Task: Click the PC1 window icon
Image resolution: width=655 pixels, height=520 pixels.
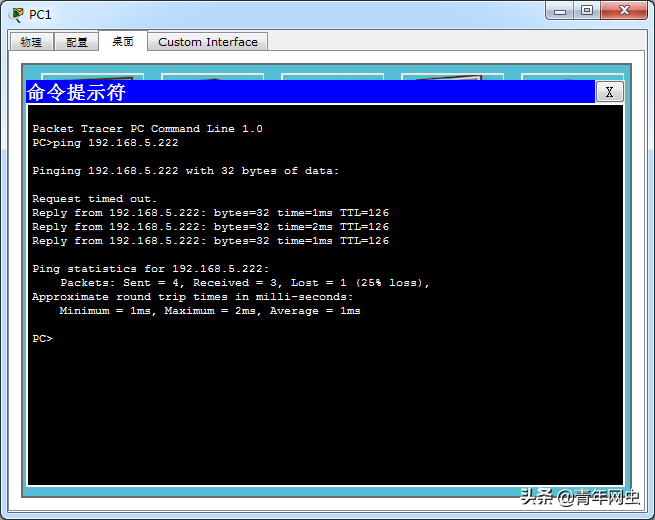Action: click(17, 15)
